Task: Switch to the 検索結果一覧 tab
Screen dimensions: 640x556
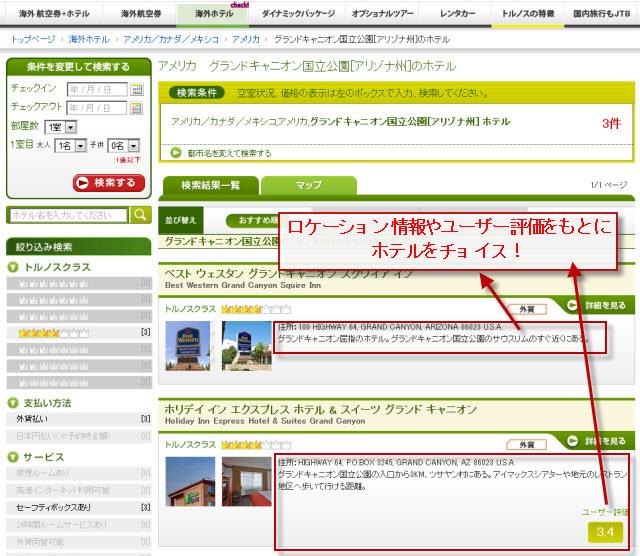Action: tap(211, 186)
